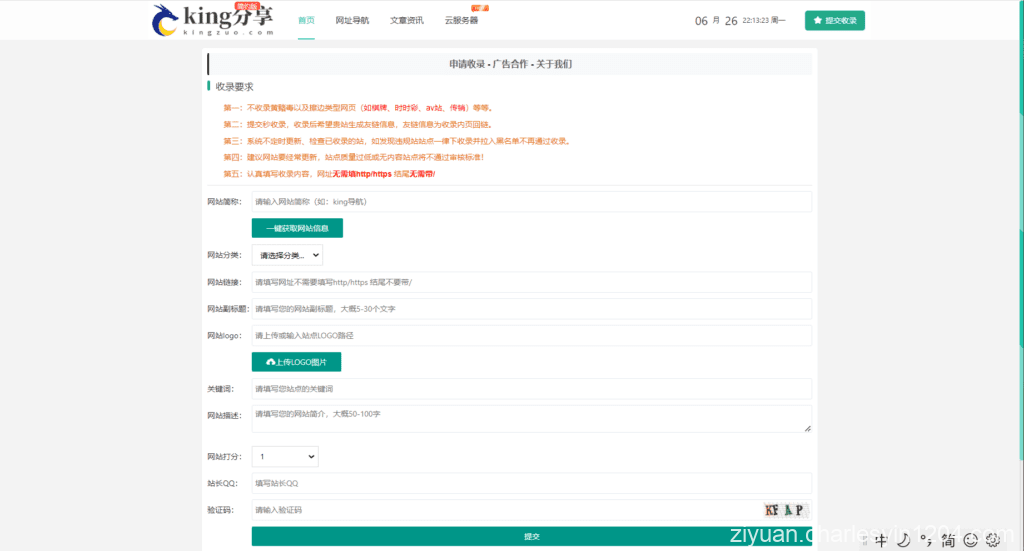The image size is (1024, 551).
Task: Open the 网址导航 nav tab
Action: pos(352,20)
